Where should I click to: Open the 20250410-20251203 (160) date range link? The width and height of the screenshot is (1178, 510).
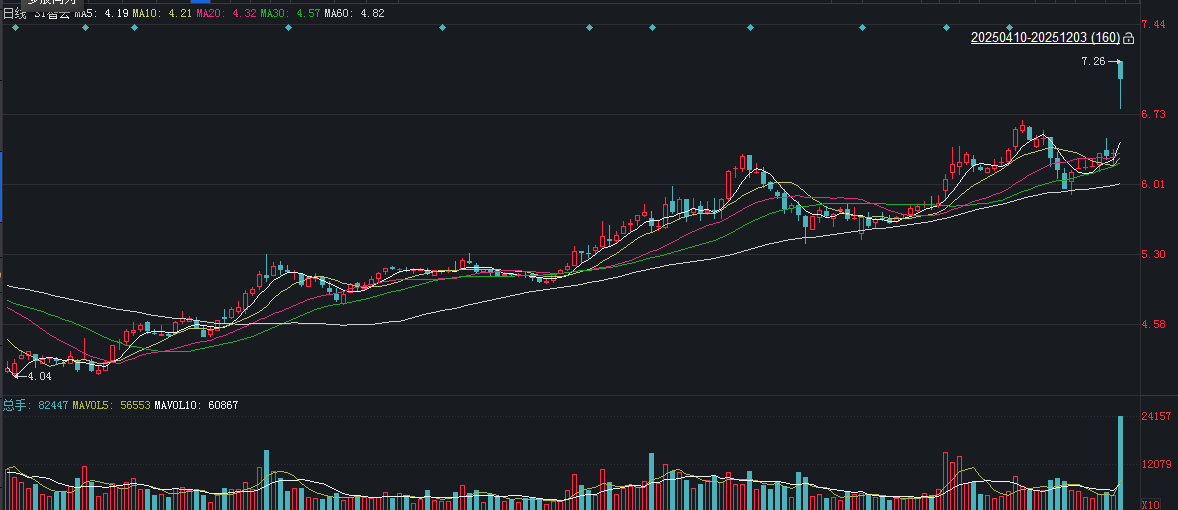tap(1045, 38)
